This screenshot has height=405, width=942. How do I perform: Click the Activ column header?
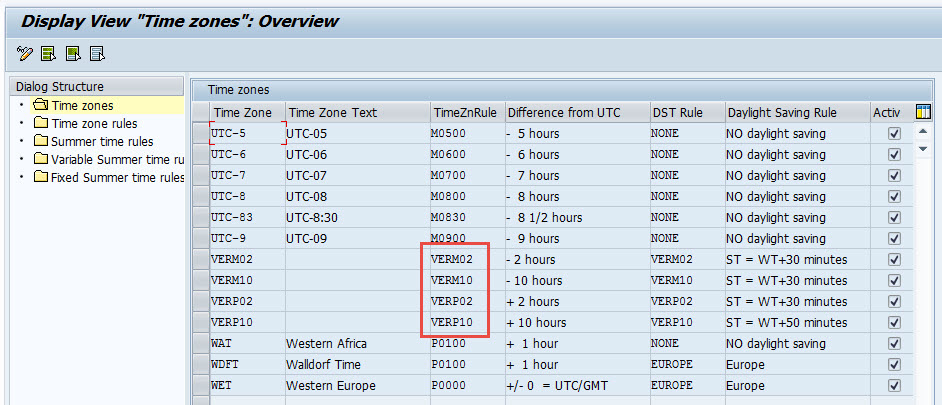[x=891, y=112]
